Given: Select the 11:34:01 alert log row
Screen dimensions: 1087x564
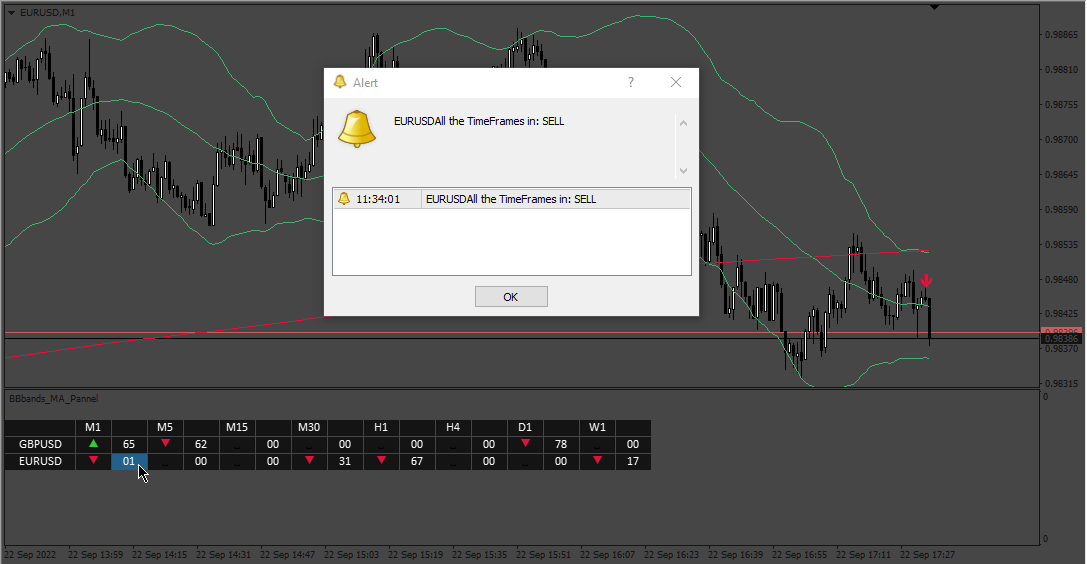Looking at the screenshot, I should coord(512,199).
